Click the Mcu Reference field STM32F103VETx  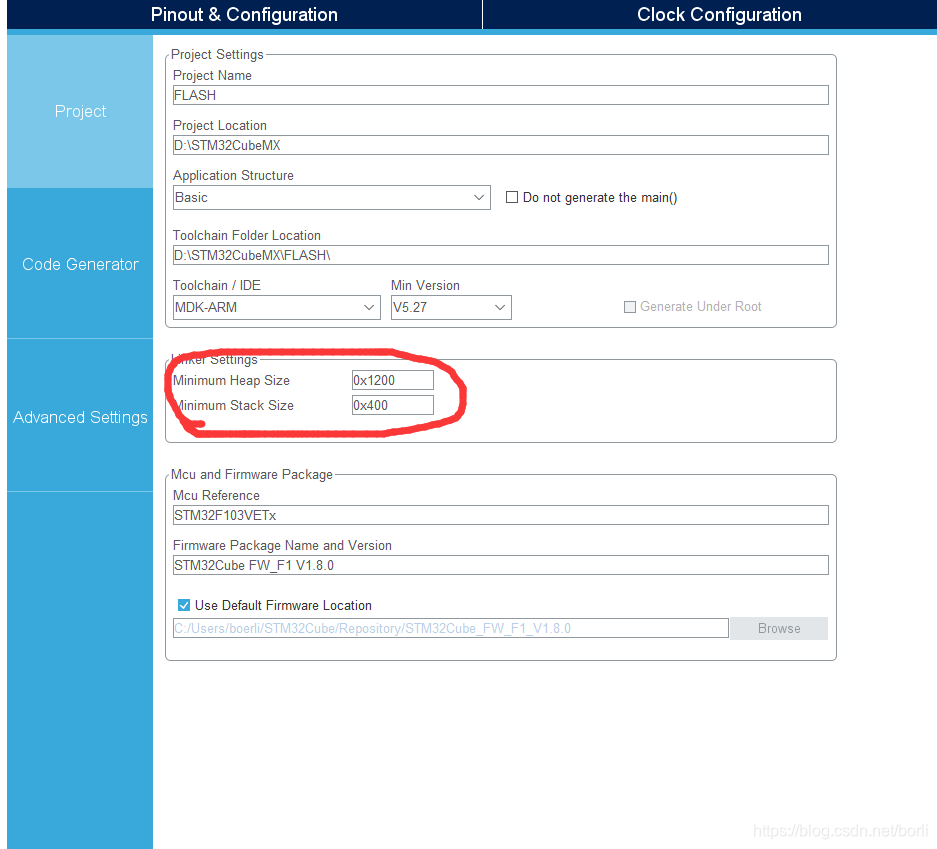(500, 515)
